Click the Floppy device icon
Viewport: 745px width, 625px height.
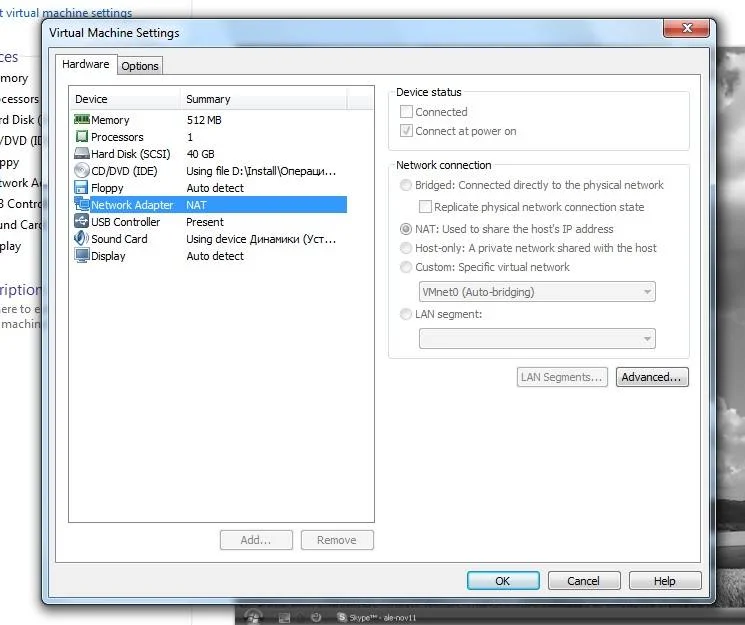click(x=82, y=187)
